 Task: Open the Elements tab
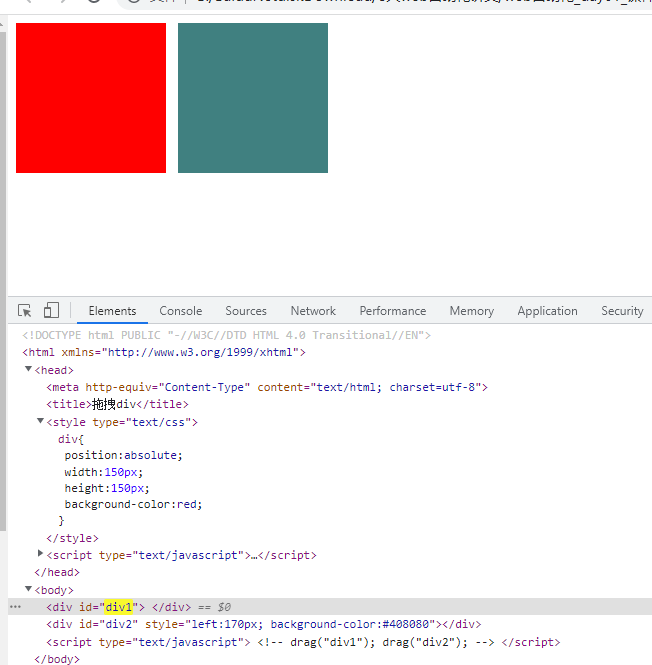click(112, 311)
